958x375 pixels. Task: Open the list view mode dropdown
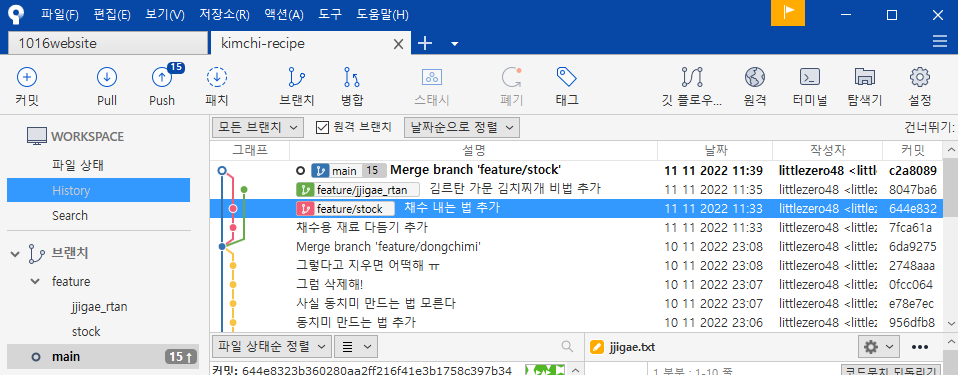(356, 347)
